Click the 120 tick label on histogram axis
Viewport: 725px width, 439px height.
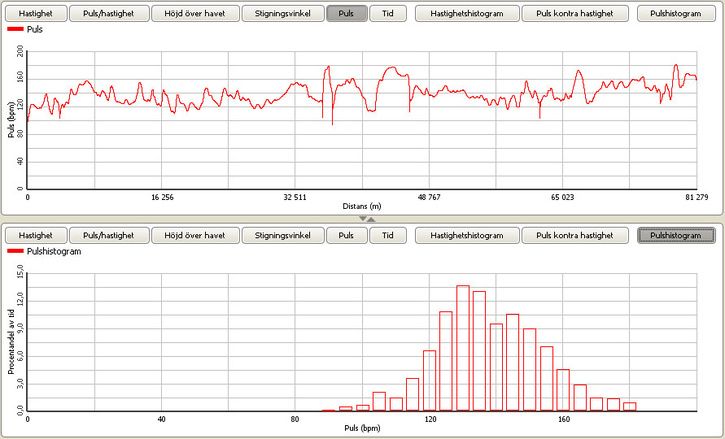(x=430, y=420)
